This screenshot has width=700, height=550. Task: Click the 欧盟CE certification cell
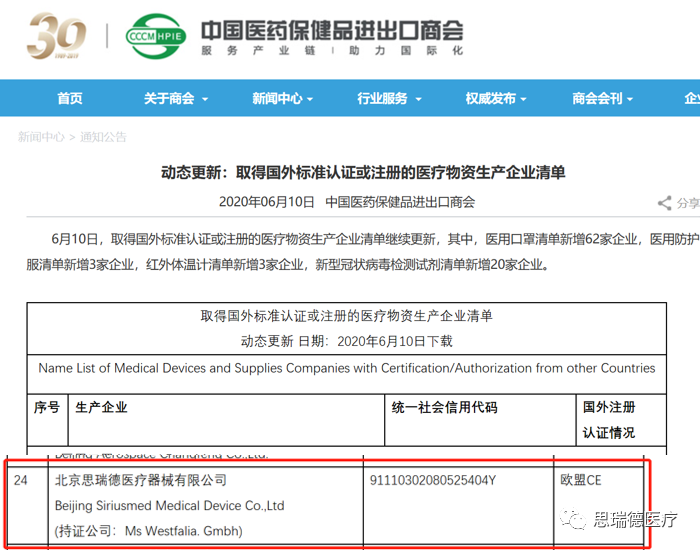tap(580, 480)
